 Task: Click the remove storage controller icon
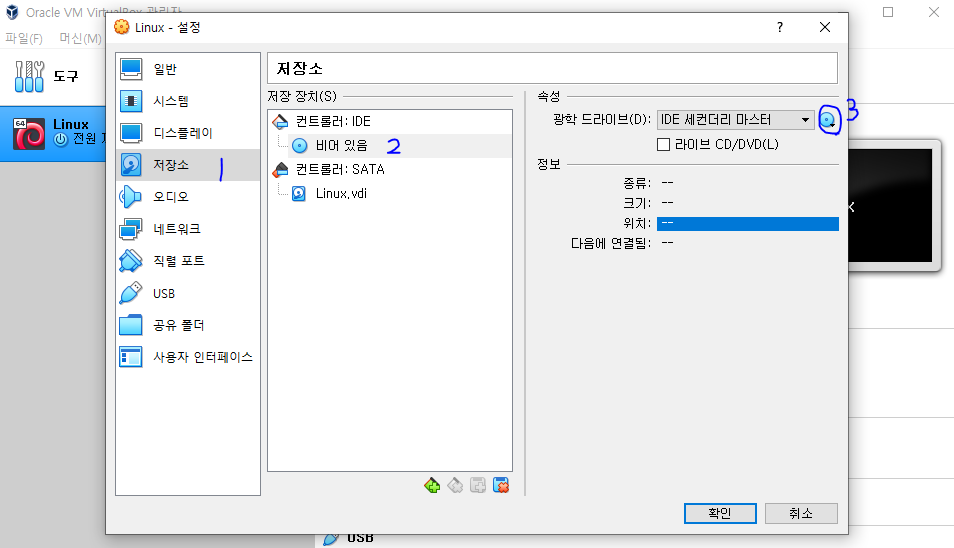click(x=455, y=485)
